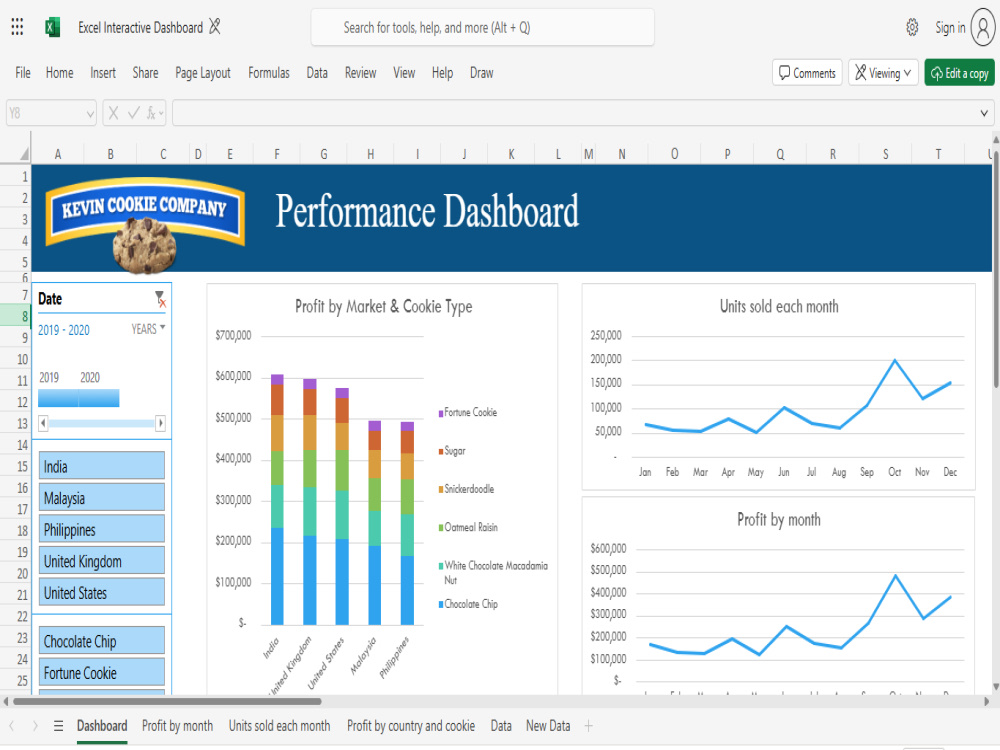Open the Insert tab
The height and width of the screenshot is (750, 1000).
point(103,73)
